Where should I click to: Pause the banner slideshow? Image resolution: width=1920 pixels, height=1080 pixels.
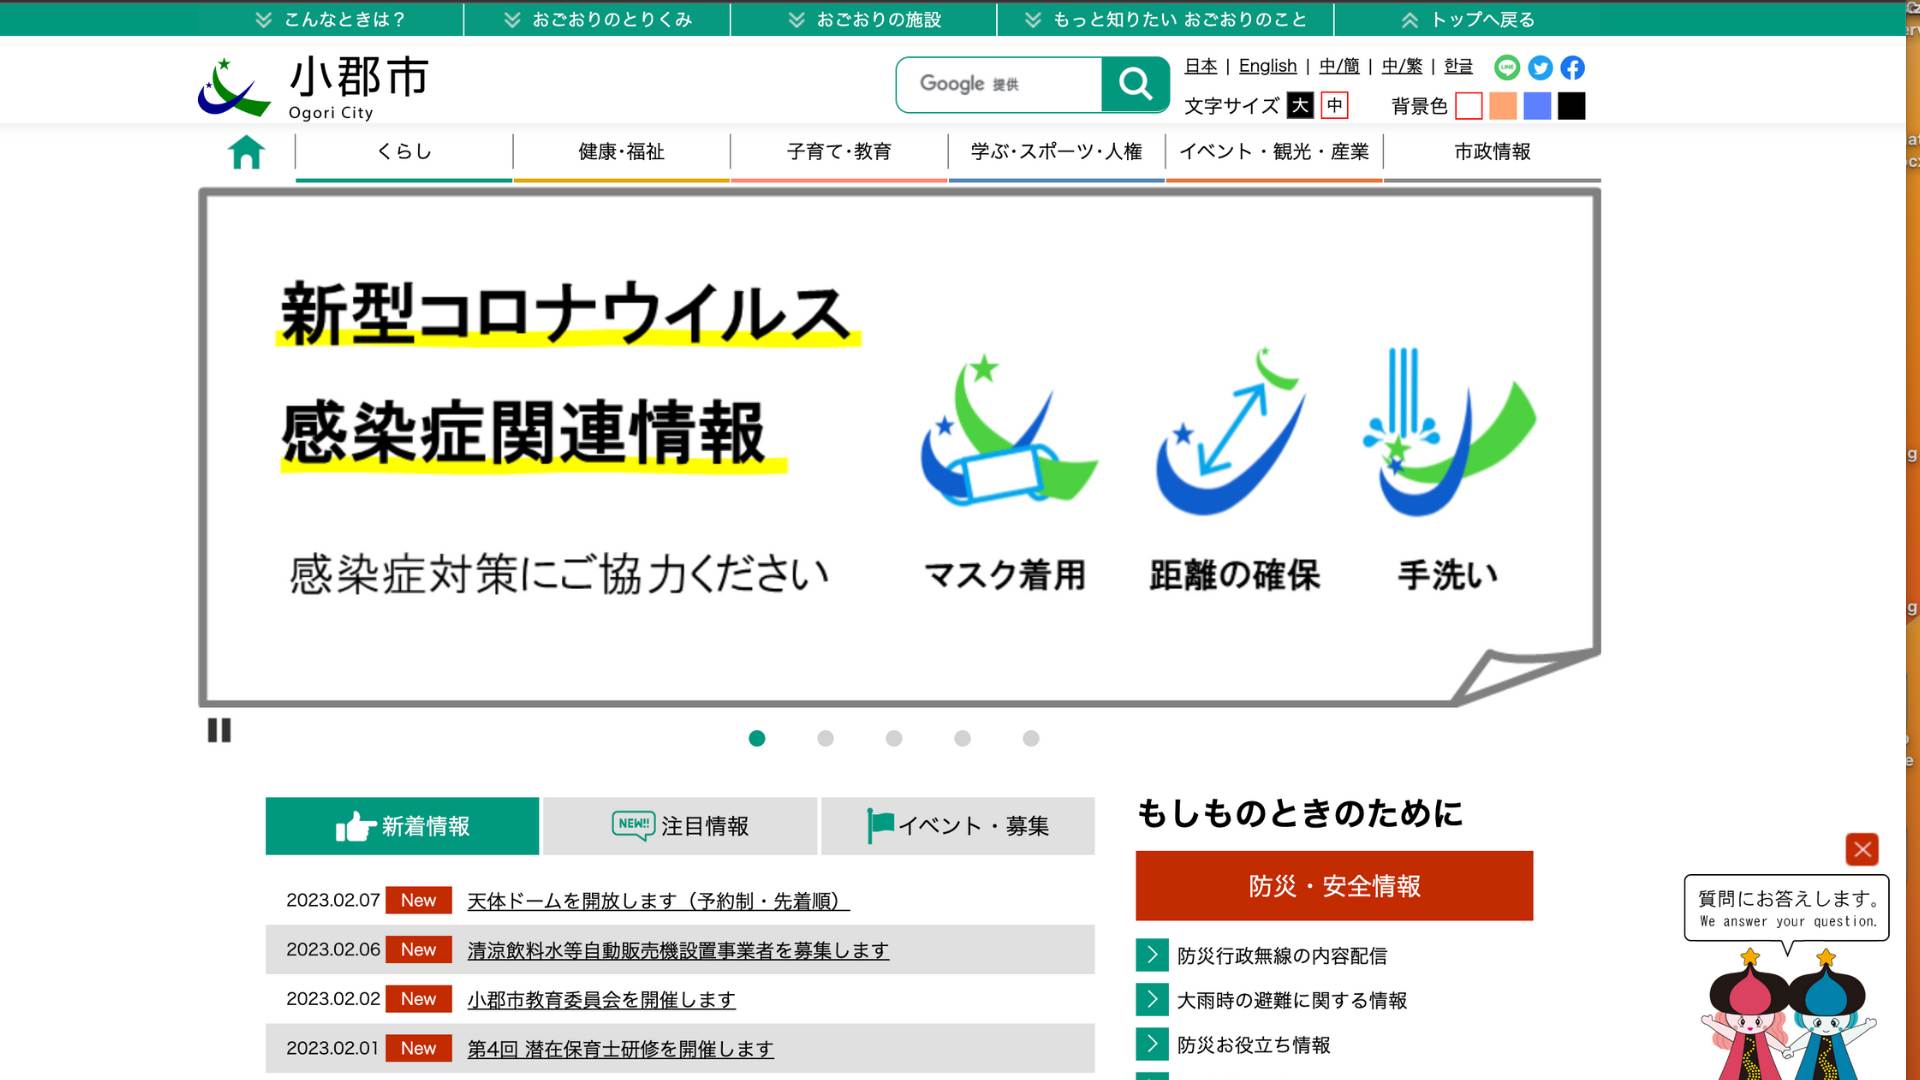coord(219,731)
